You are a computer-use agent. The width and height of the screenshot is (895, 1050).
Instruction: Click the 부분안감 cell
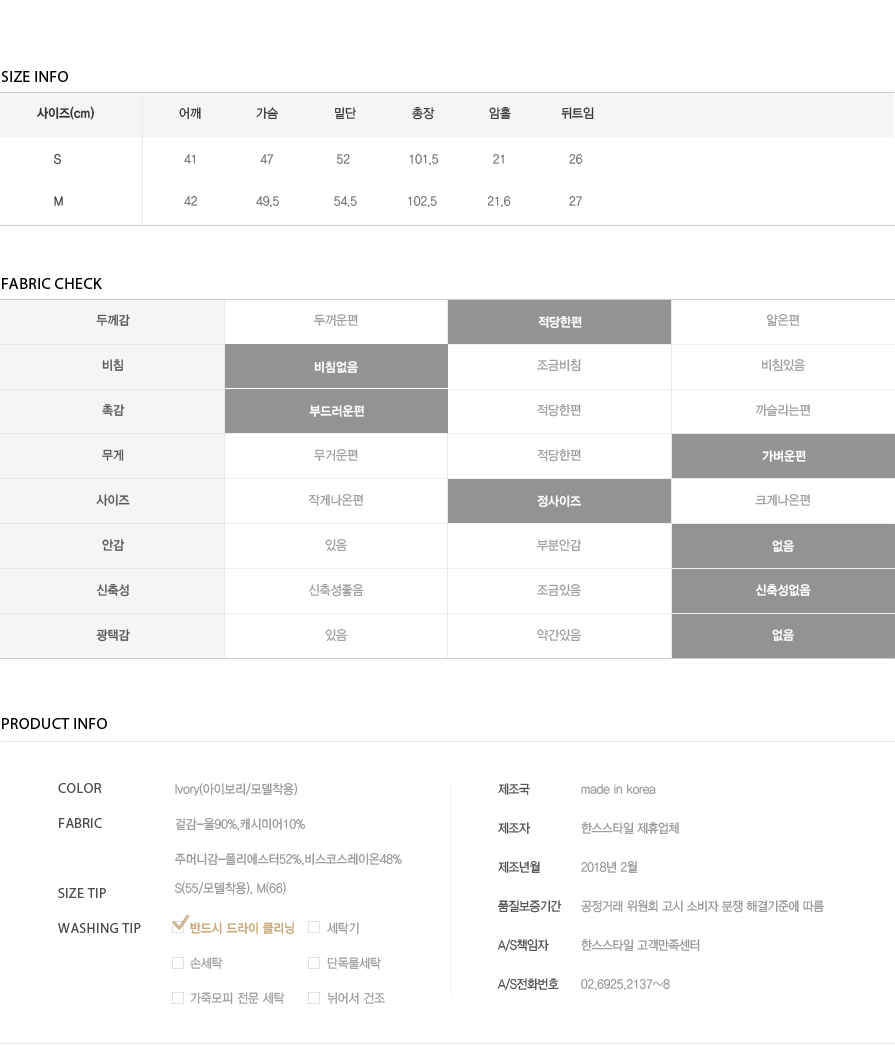pyautogui.click(x=559, y=545)
